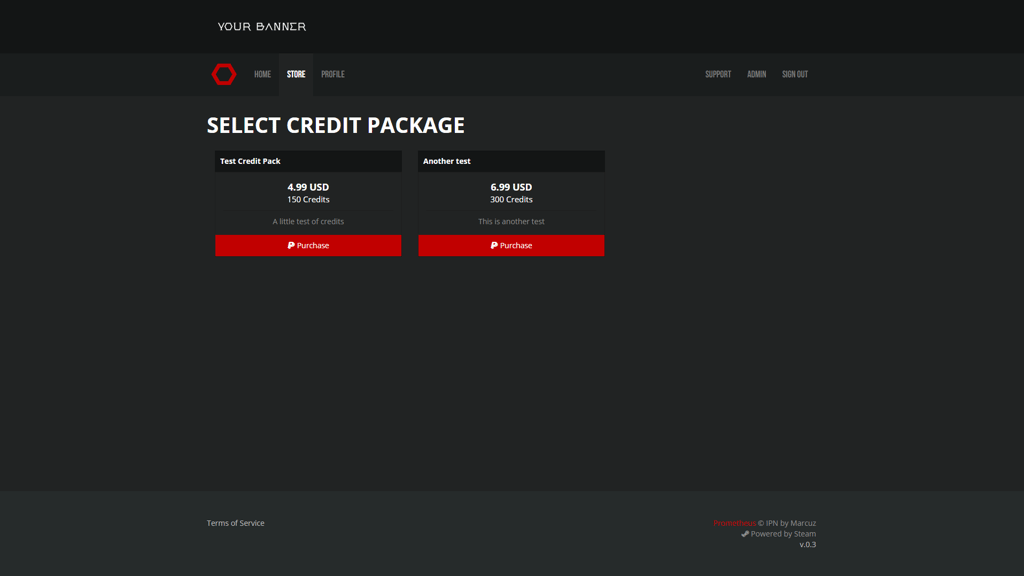1024x576 pixels.
Task: Click the YOUR BANNER header text
Action: [262, 27]
